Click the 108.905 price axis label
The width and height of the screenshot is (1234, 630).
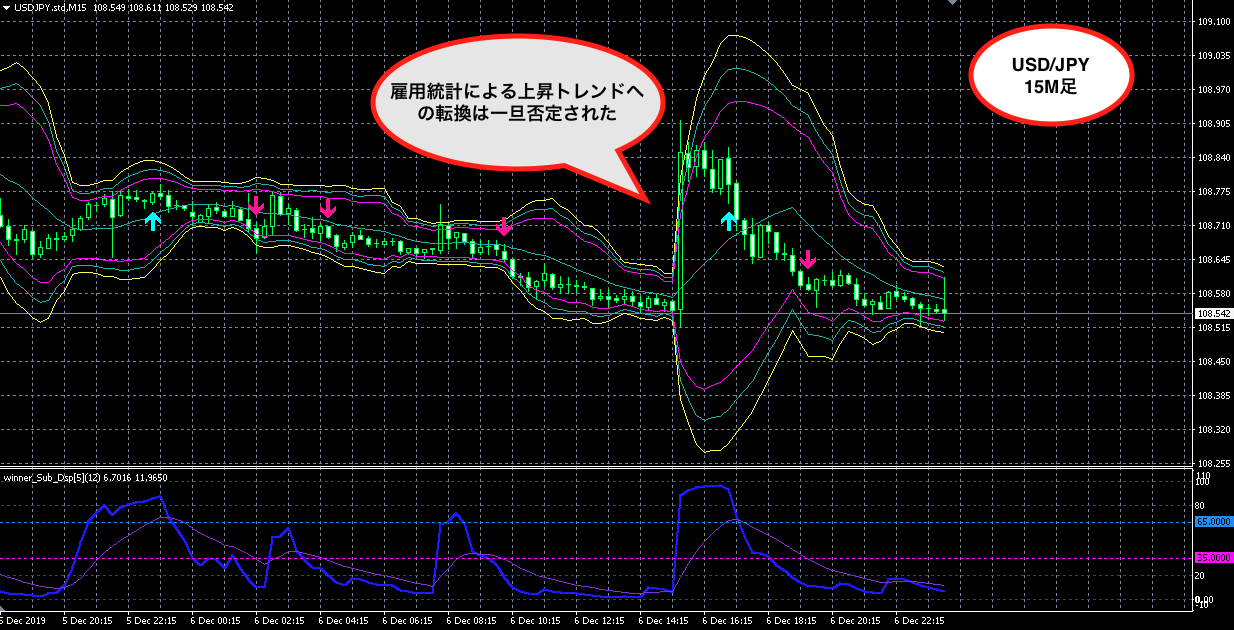1212,124
